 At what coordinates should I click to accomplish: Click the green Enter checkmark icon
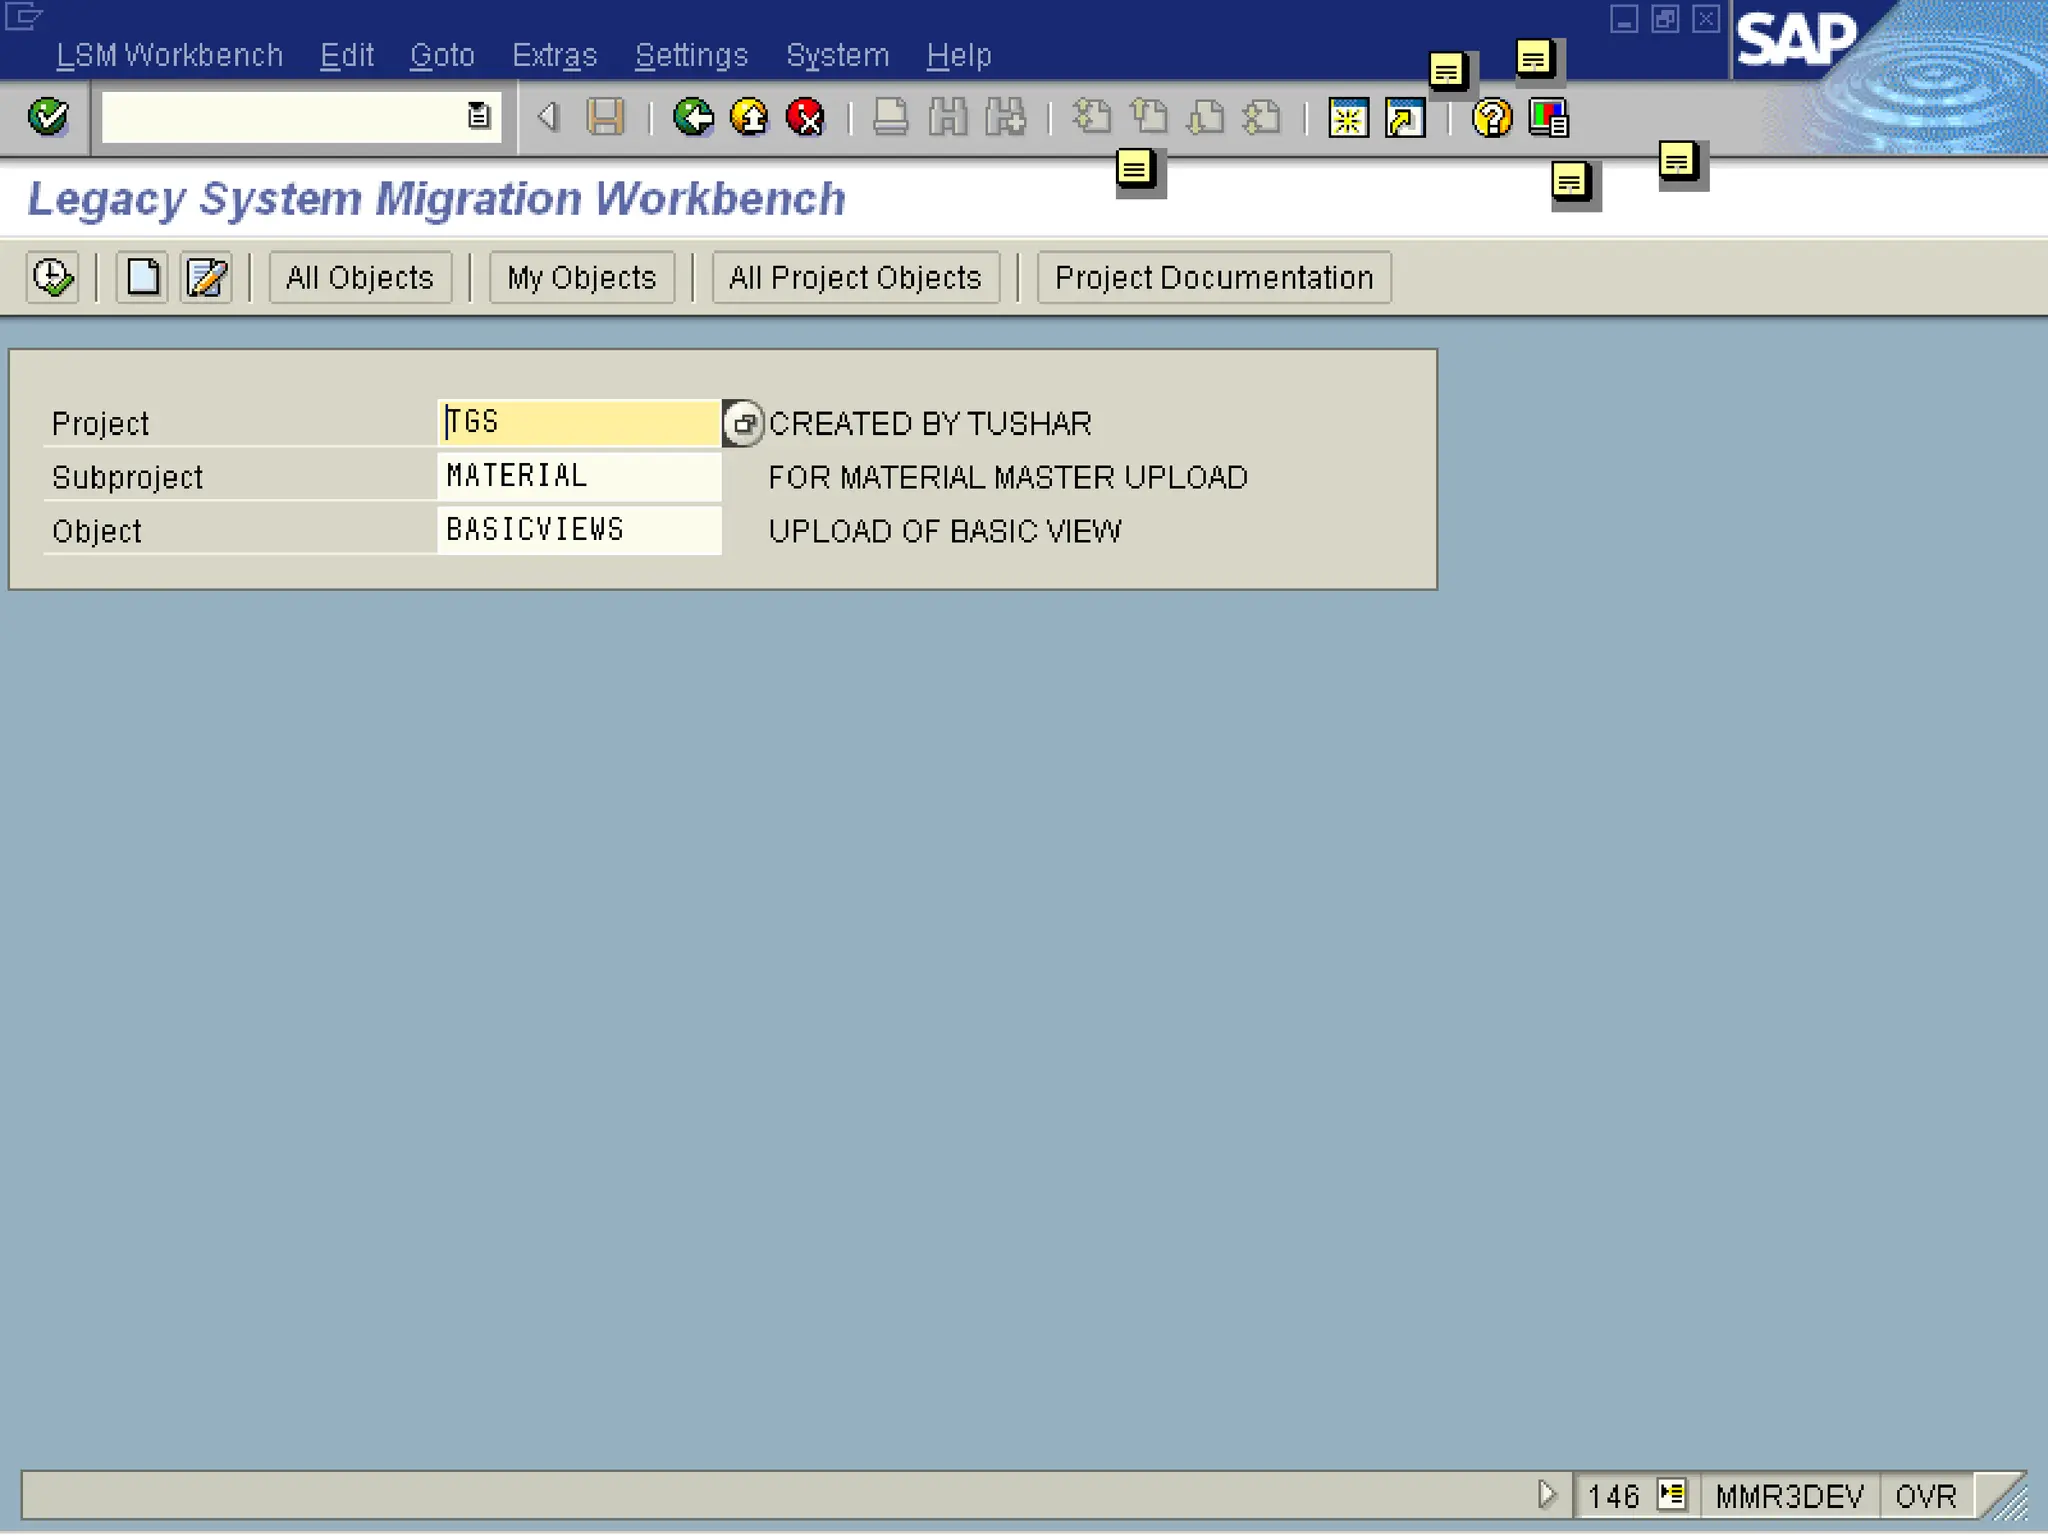[x=48, y=118]
